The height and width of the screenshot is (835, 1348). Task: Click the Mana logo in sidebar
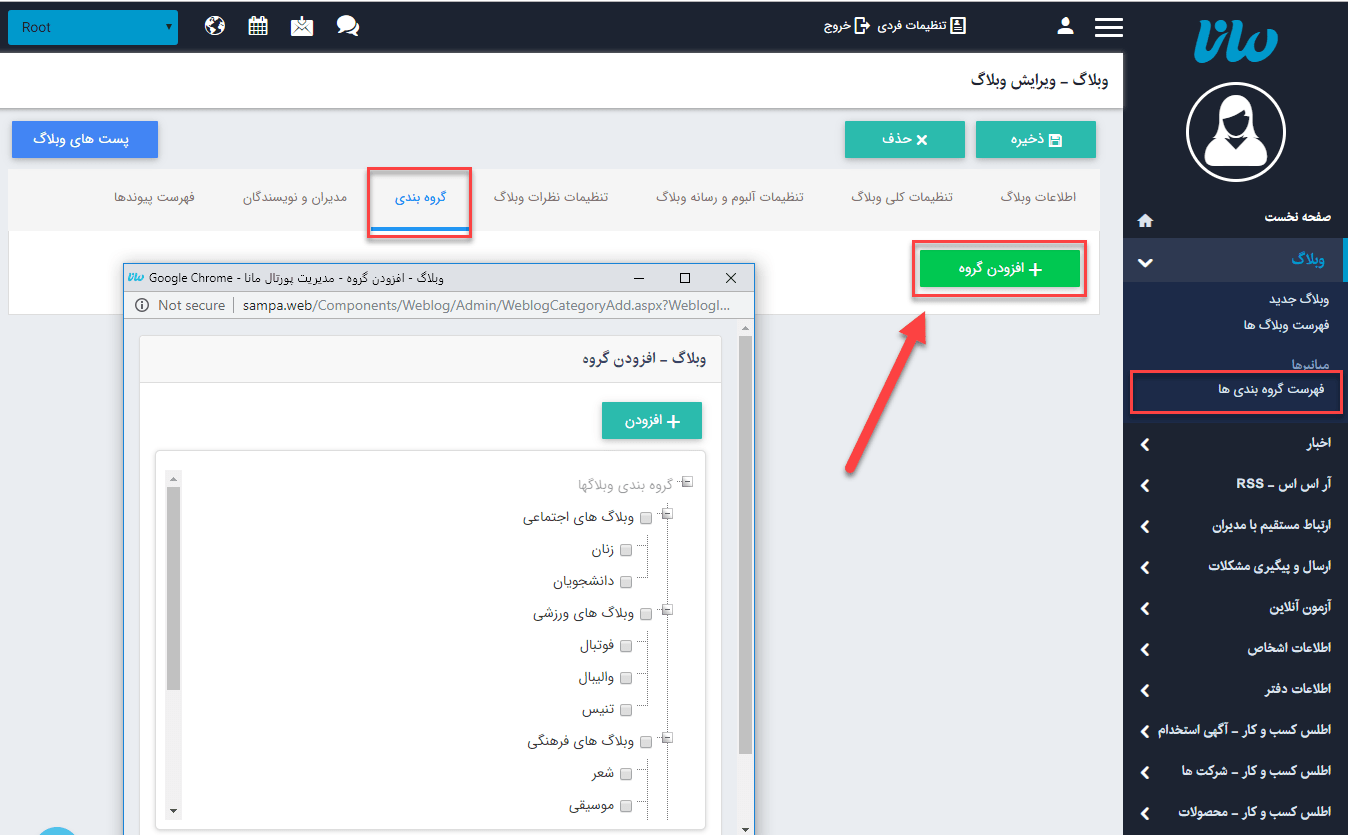tap(1235, 43)
